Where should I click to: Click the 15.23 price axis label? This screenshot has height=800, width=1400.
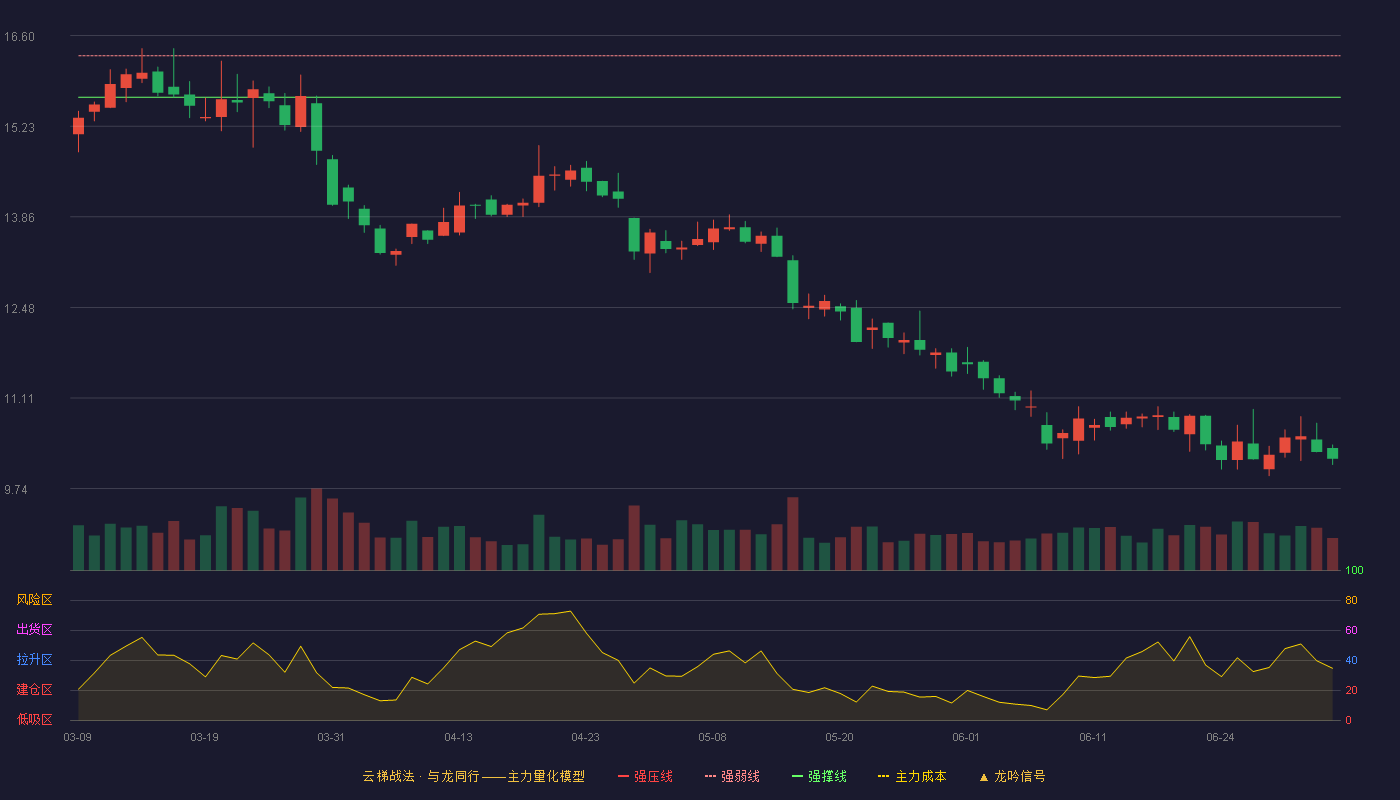click(x=19, y=128)
